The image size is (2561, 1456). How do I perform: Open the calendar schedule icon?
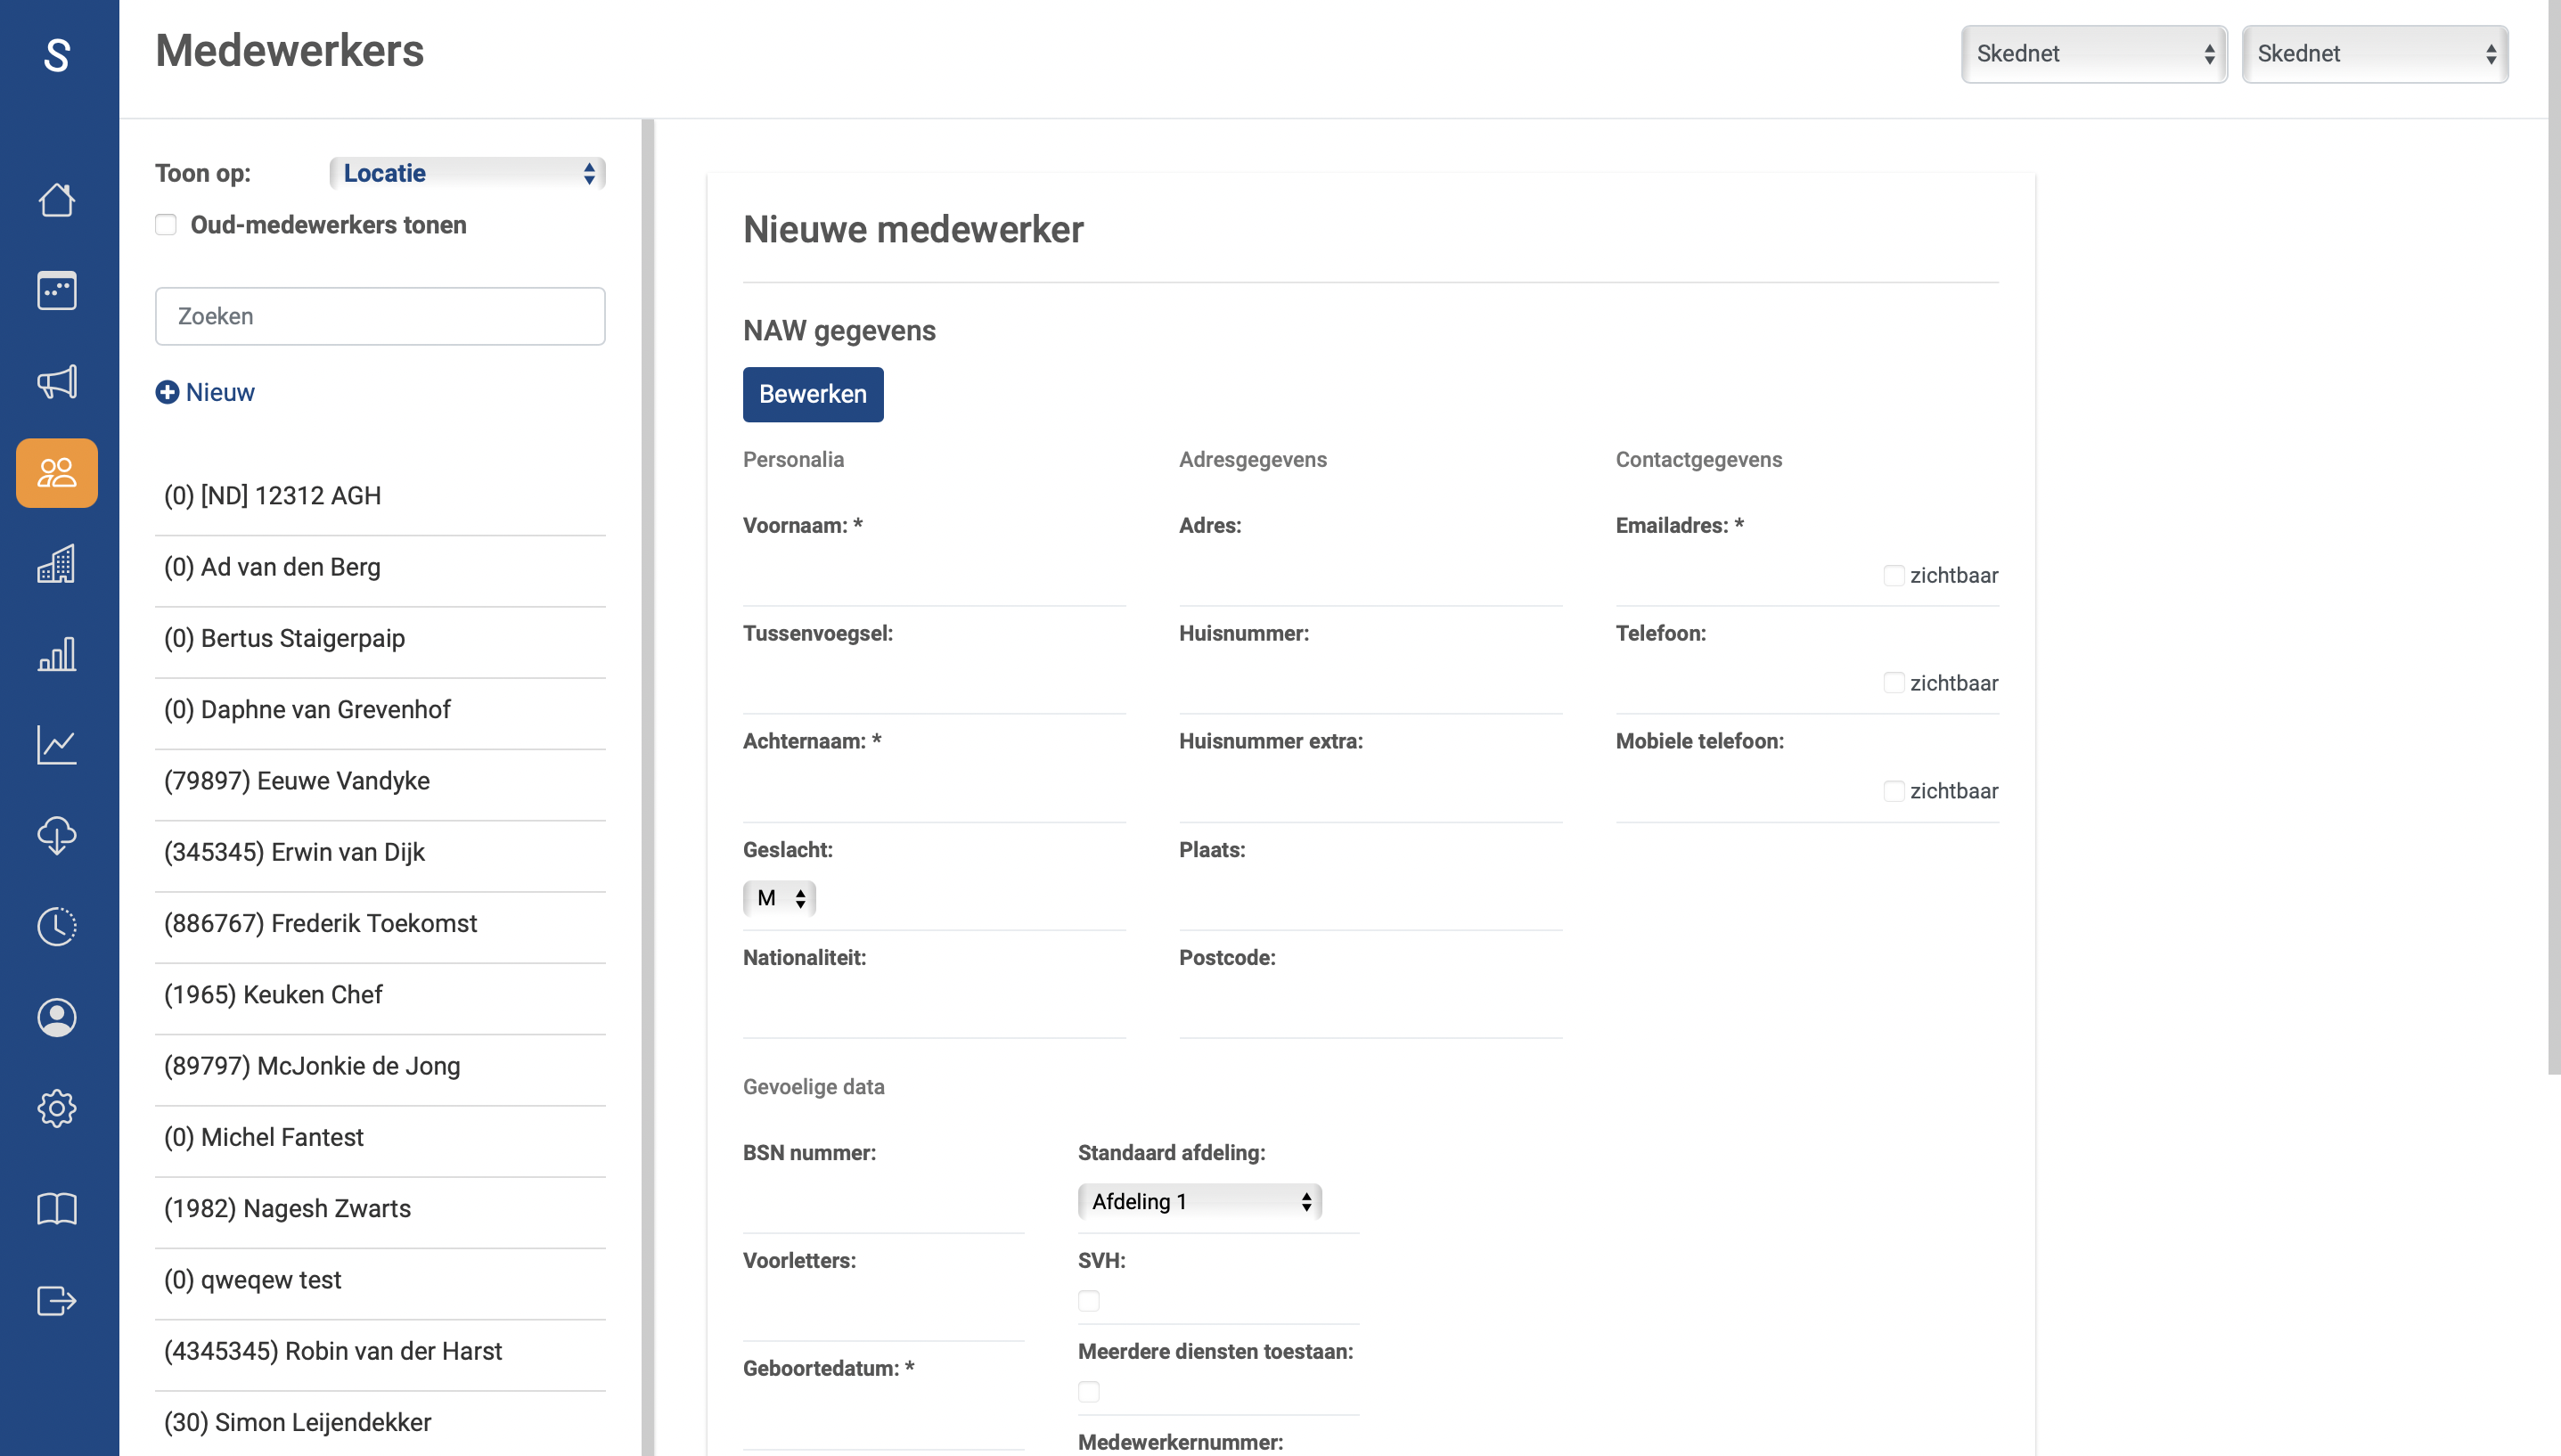(57, 291)
